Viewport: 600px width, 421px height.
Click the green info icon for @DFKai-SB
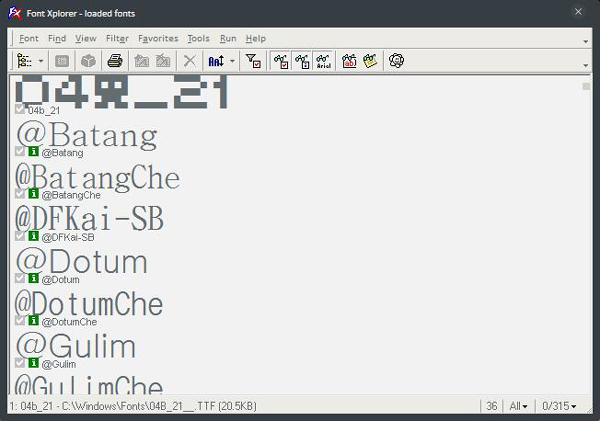tap(34, 236)
